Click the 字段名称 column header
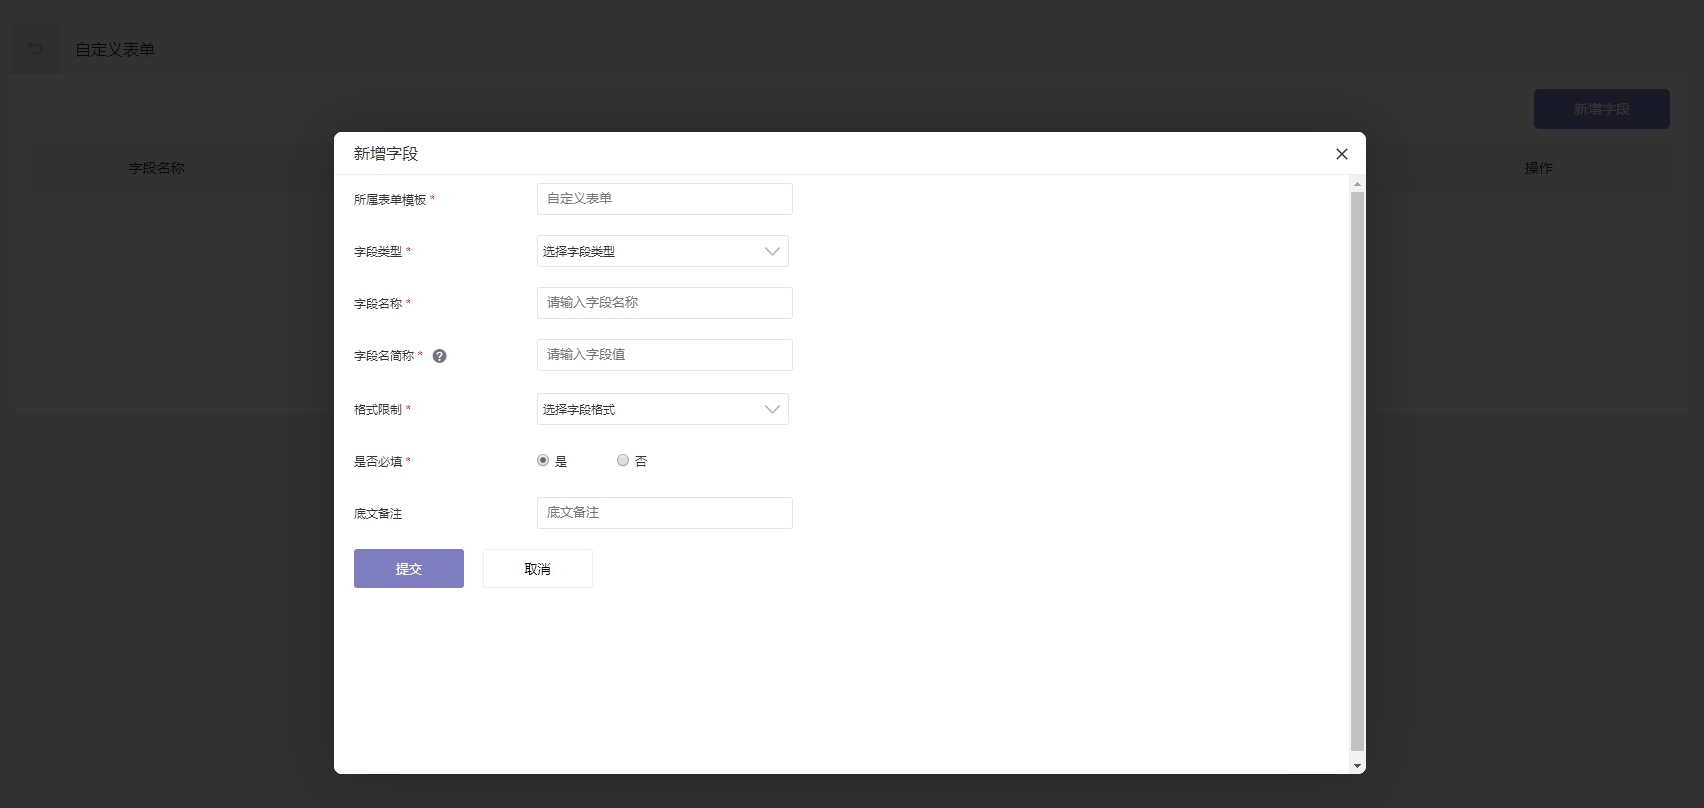Image resolution: width=1704 pixels, height=808 pixels. 157,168
